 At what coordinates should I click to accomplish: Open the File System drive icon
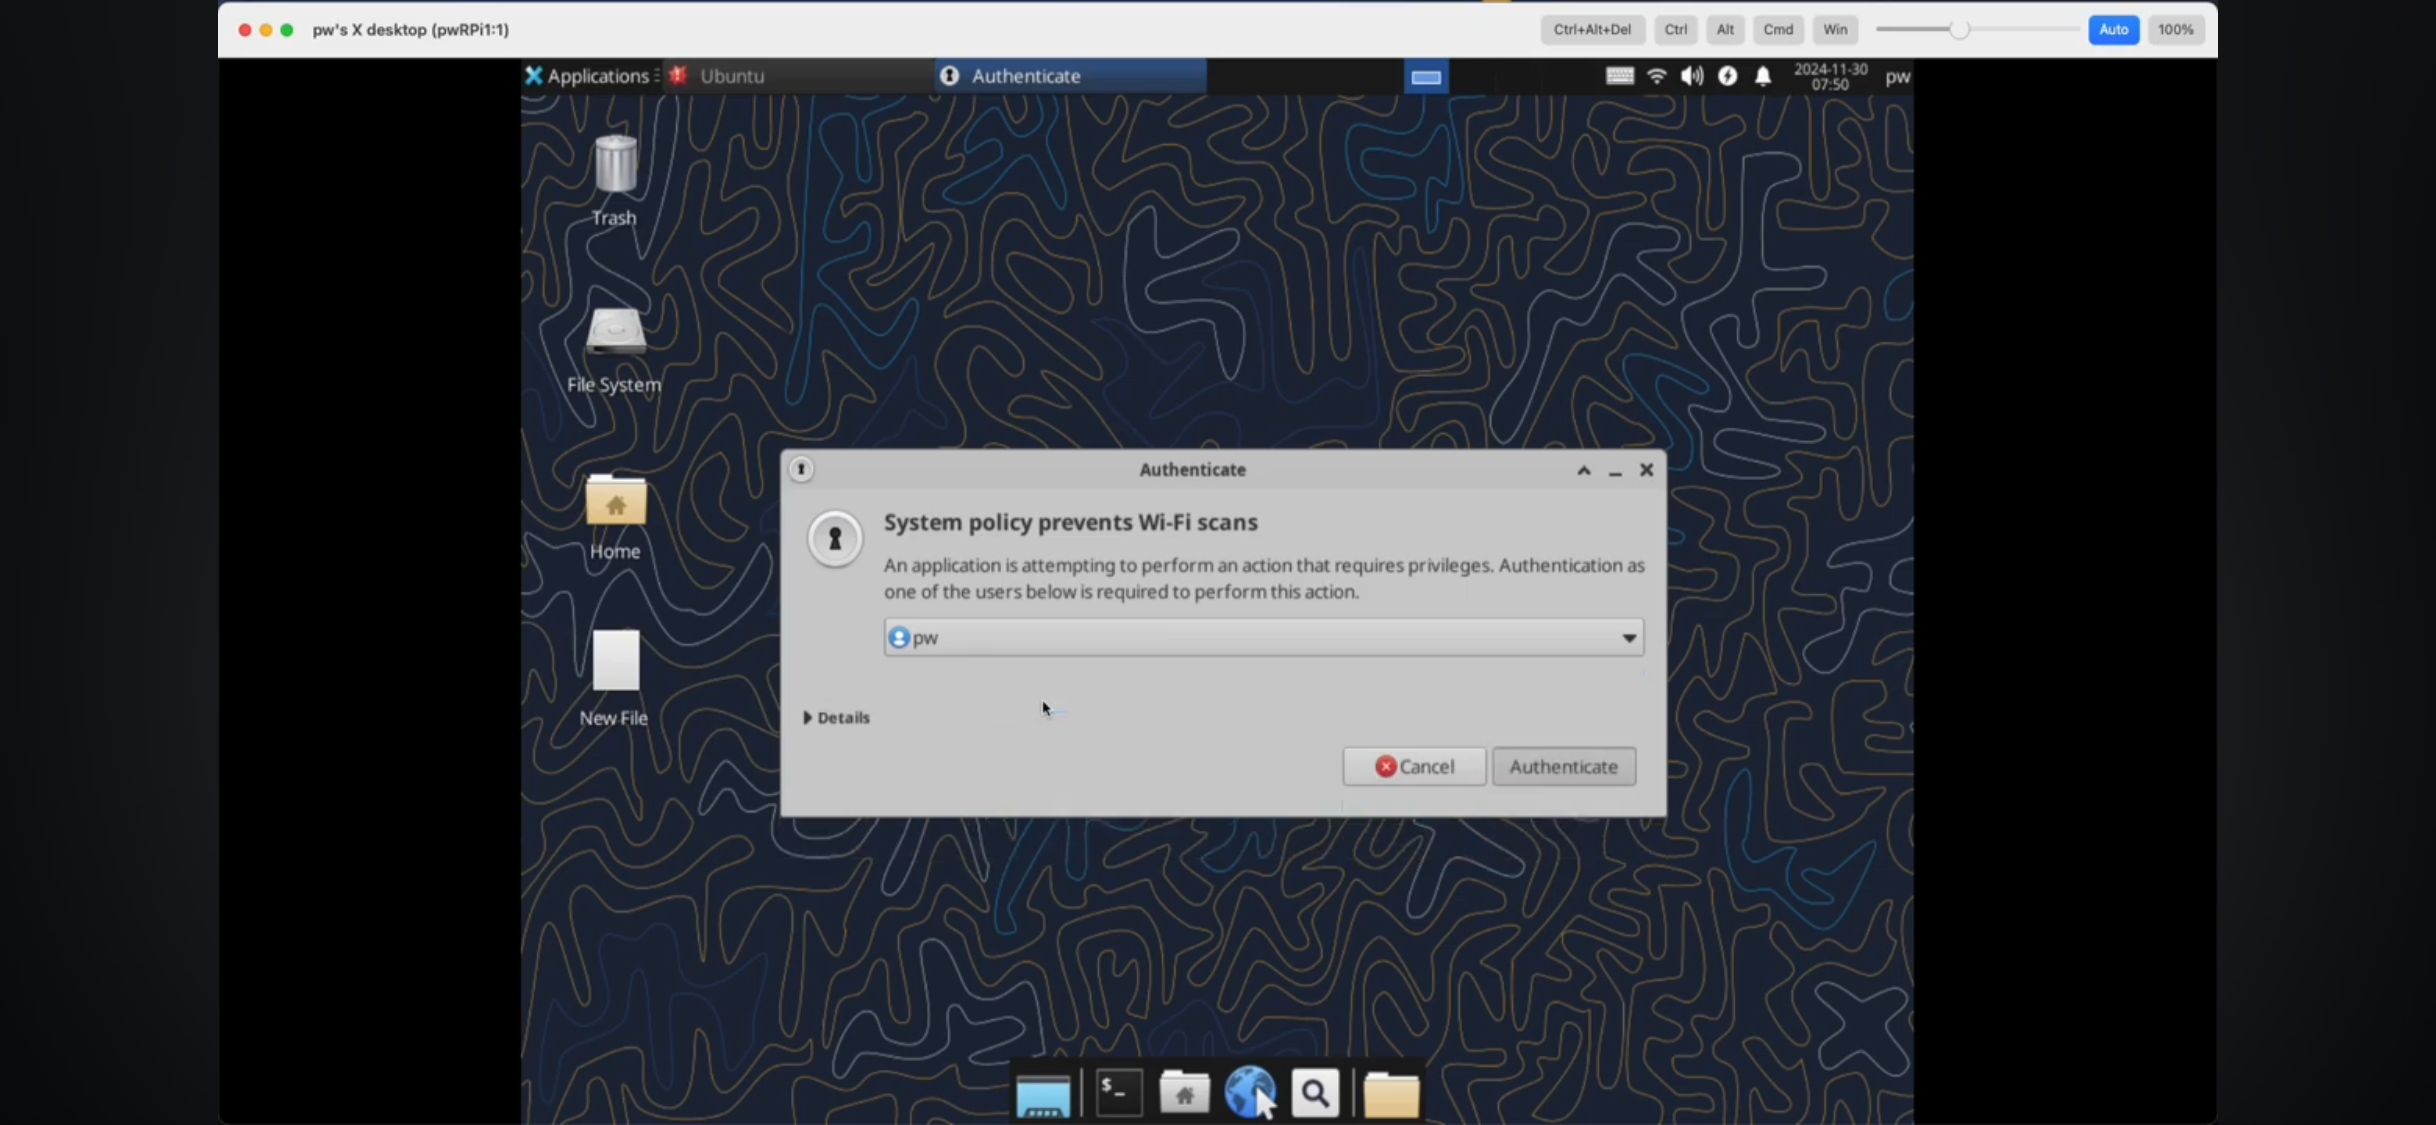615,332
